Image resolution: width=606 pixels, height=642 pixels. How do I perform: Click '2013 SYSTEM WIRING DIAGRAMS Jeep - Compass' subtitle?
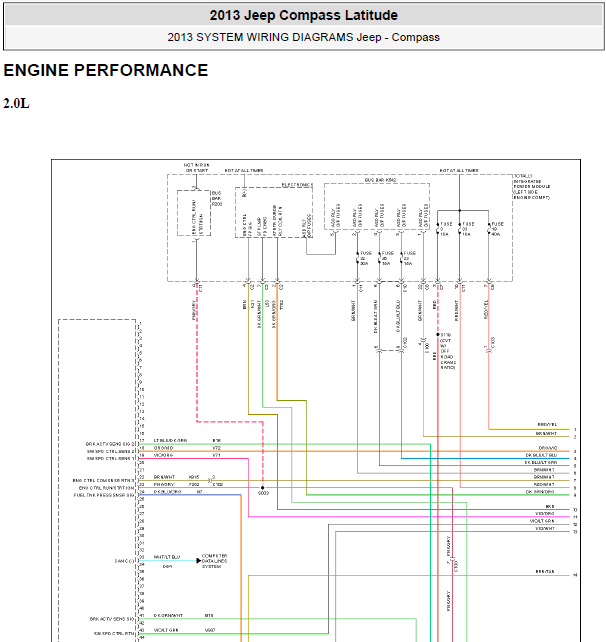303,37
